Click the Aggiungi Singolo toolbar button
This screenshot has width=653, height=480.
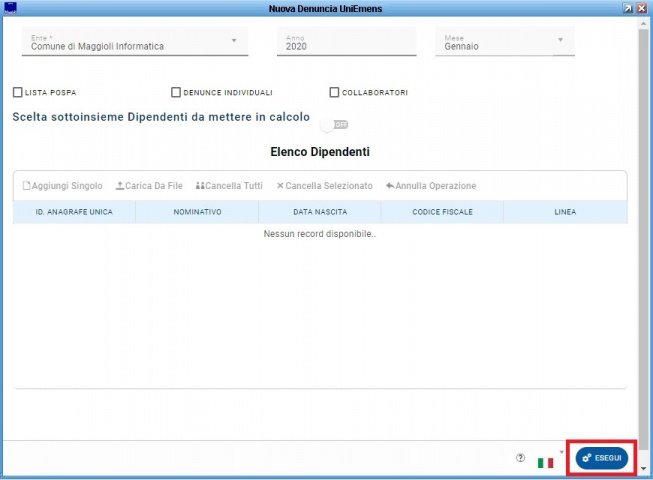(62, 186)
